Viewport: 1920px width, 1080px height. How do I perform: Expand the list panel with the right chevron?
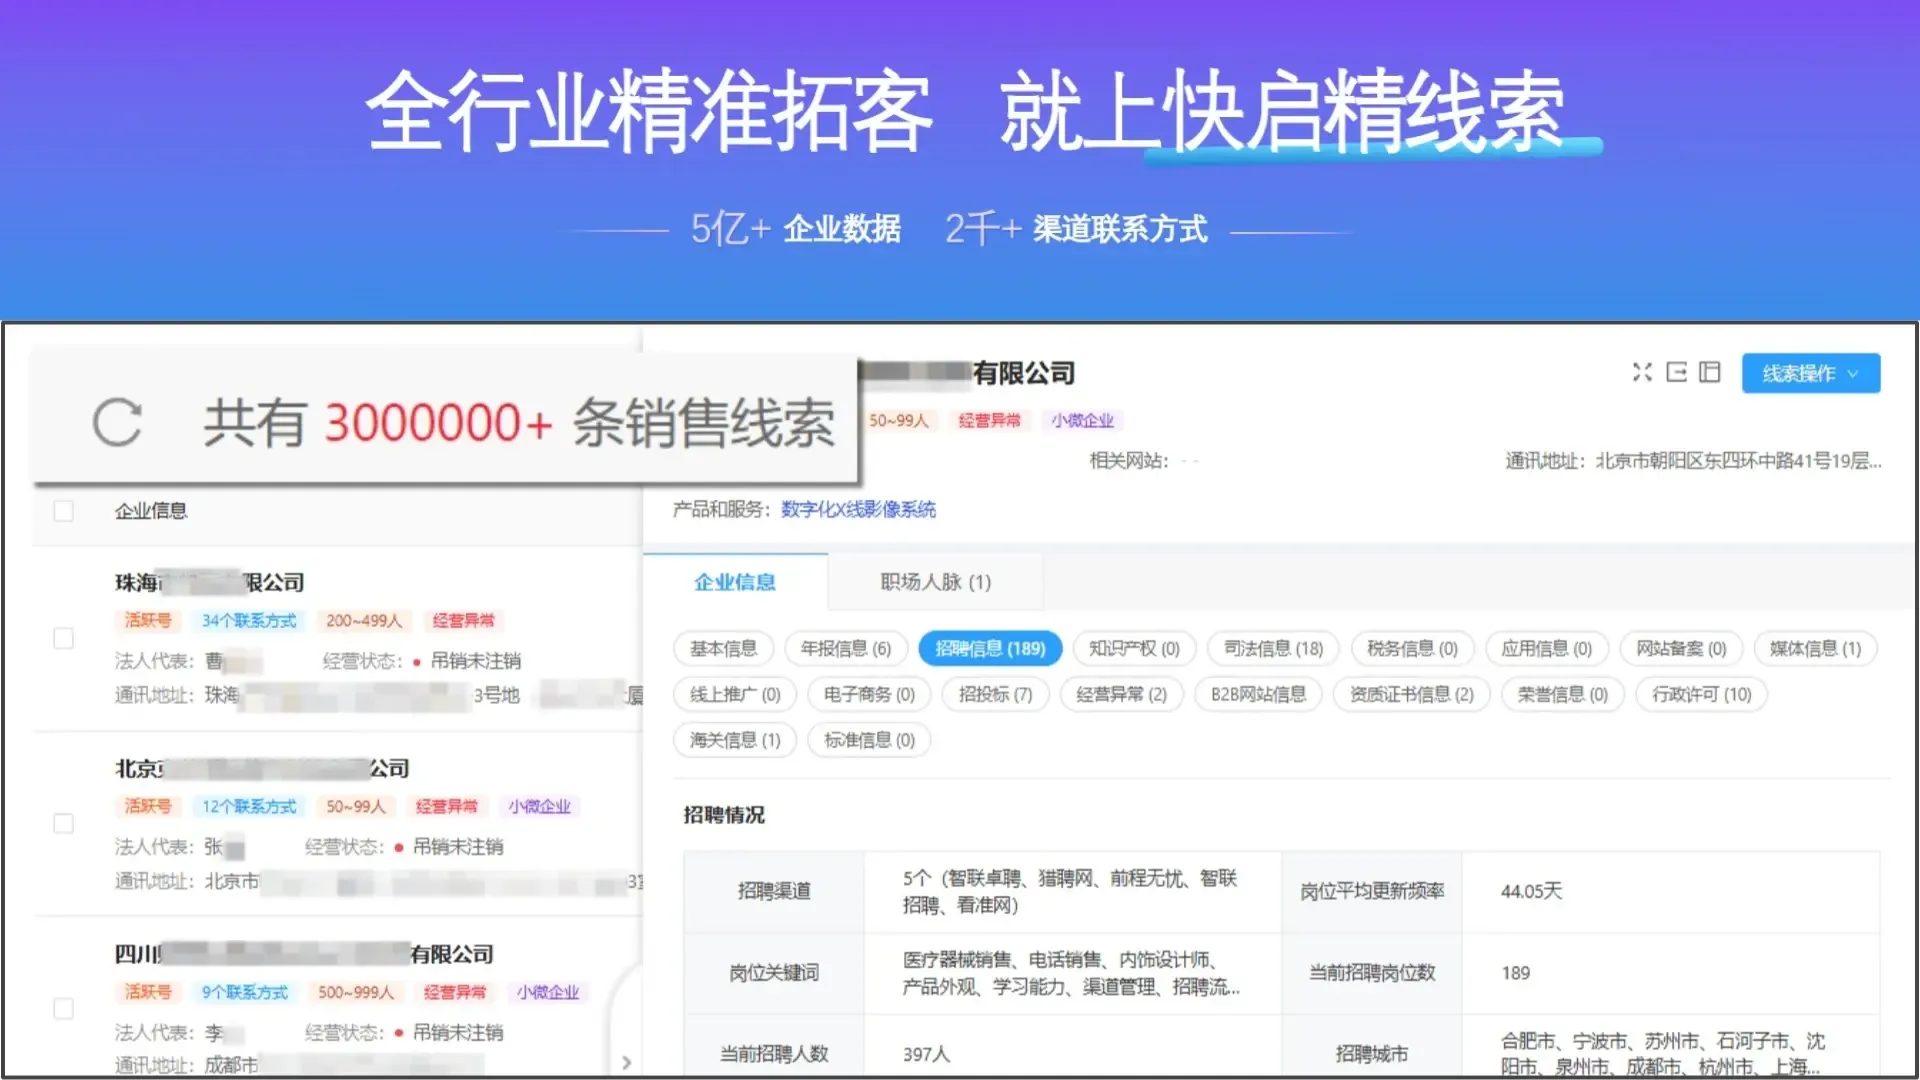click(626, 1062)
